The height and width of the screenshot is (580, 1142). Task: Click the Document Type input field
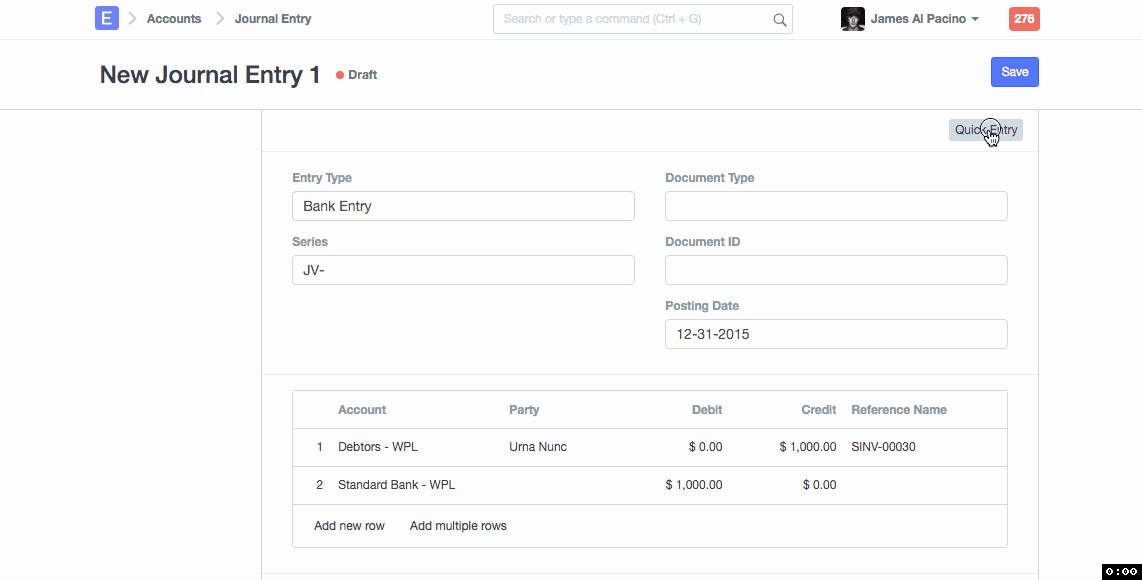coord(836,206)
